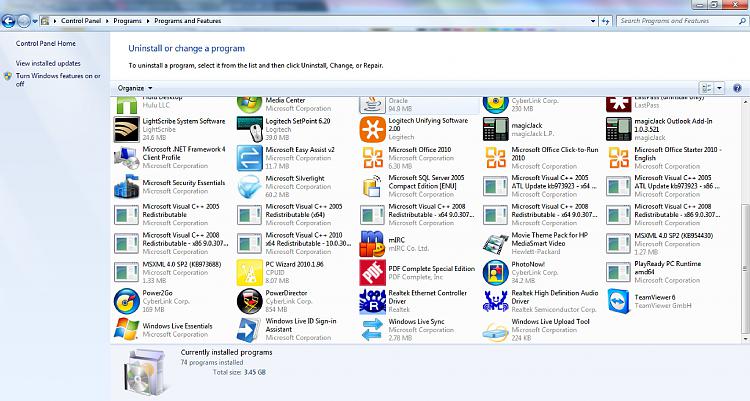Open the recent pages dropdown arrow
Viewport: 750px width, 401px height.
pos(35,21)
